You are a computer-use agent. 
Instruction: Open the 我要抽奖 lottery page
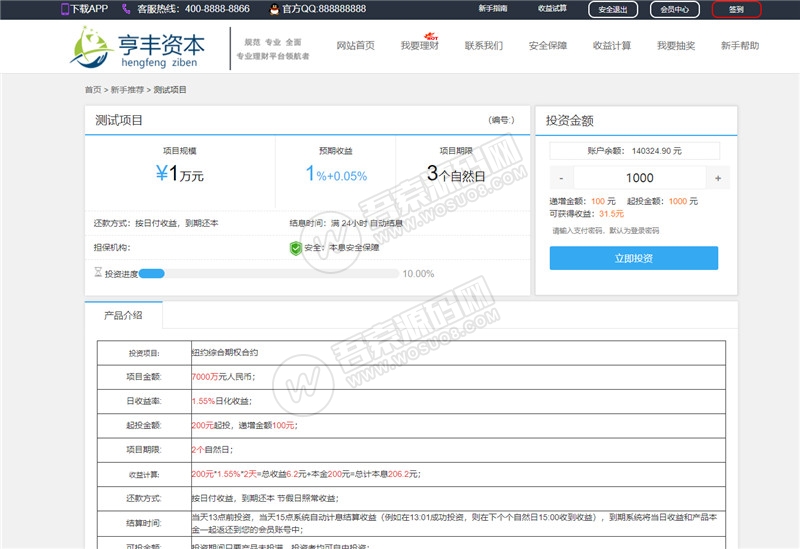click(x=675, y=46)
